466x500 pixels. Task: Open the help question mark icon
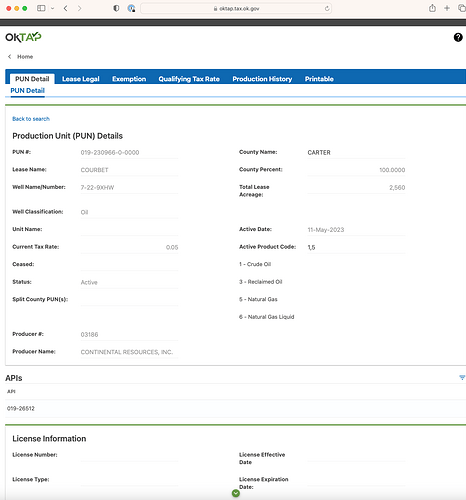point(458,37)
